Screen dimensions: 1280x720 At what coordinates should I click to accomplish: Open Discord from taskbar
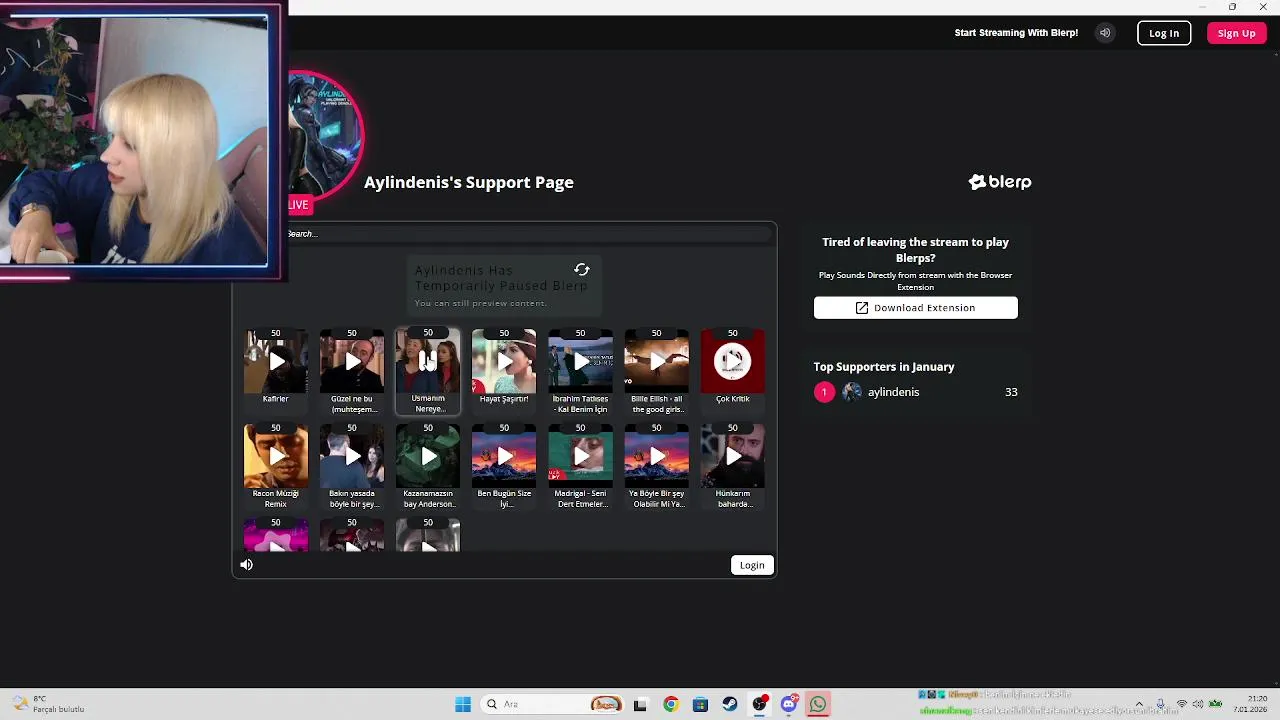tap(789, 704)
